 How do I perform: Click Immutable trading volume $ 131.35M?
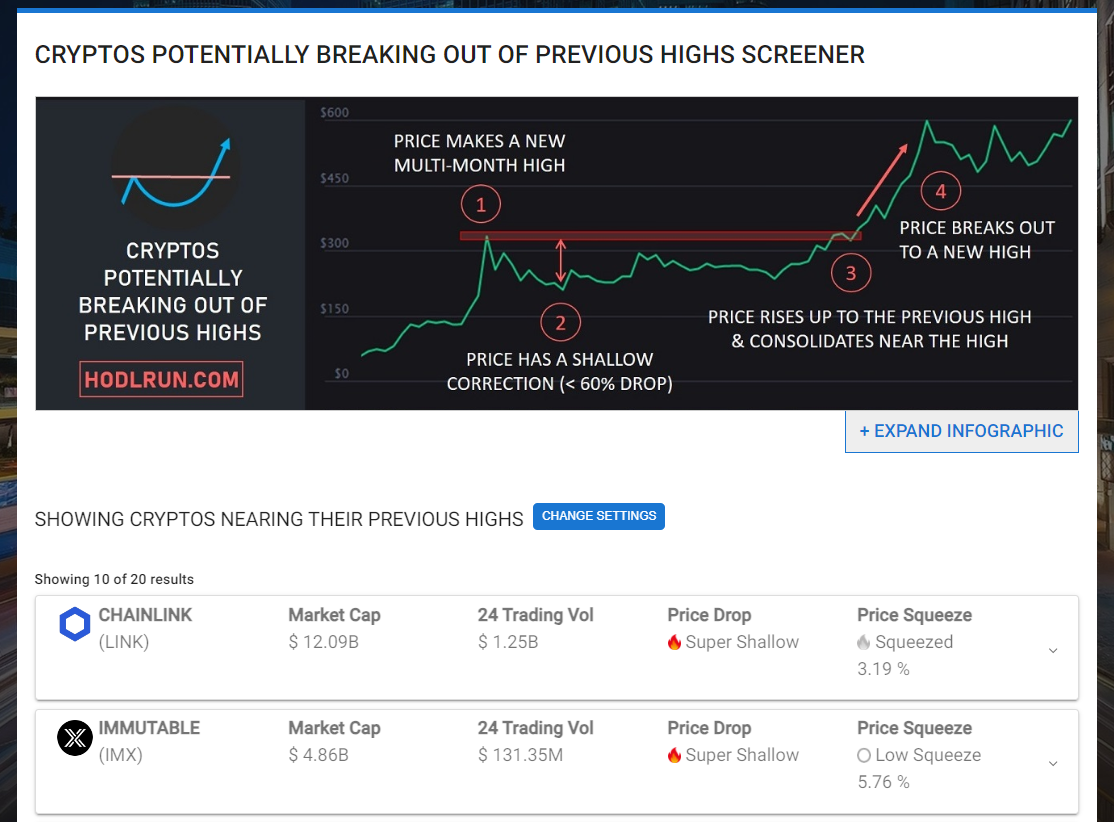point(520,755)
